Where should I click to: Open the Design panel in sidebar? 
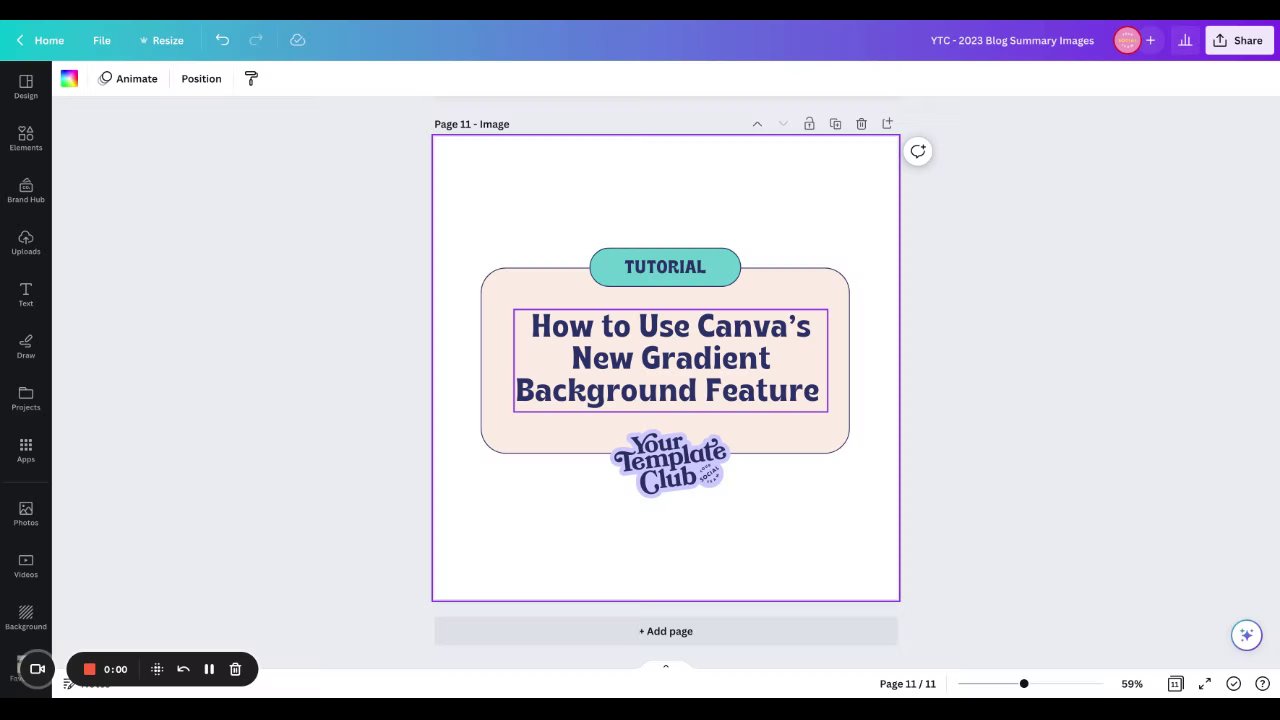[x=26, y=86]
